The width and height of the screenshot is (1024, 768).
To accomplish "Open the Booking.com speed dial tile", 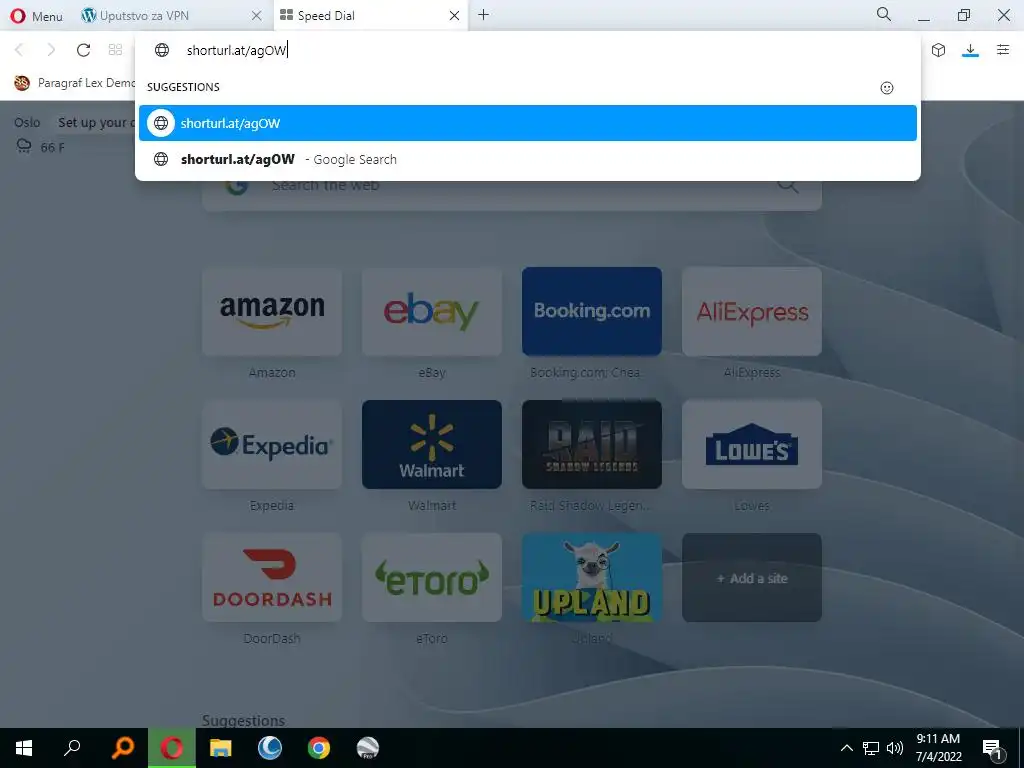I will tap(592, 312).
